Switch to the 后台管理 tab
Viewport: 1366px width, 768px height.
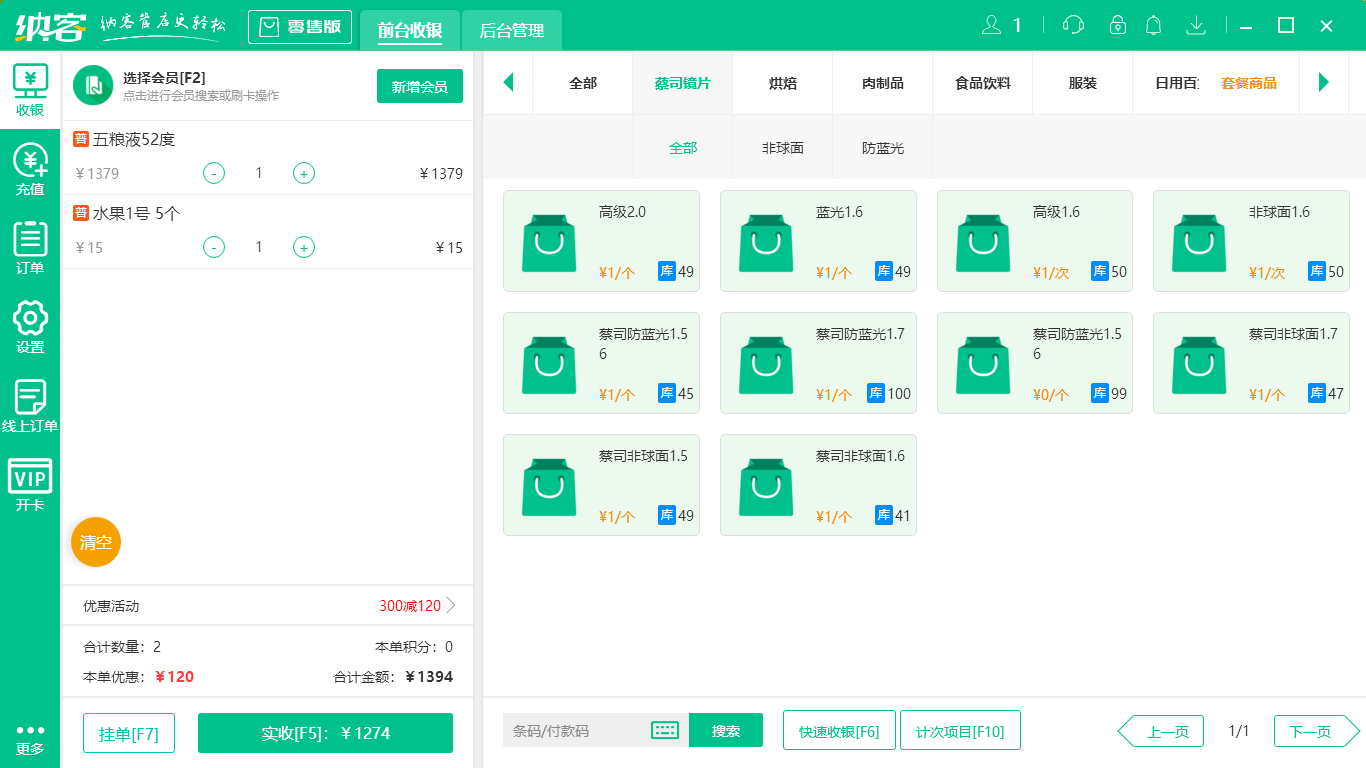tap(511, 31)
